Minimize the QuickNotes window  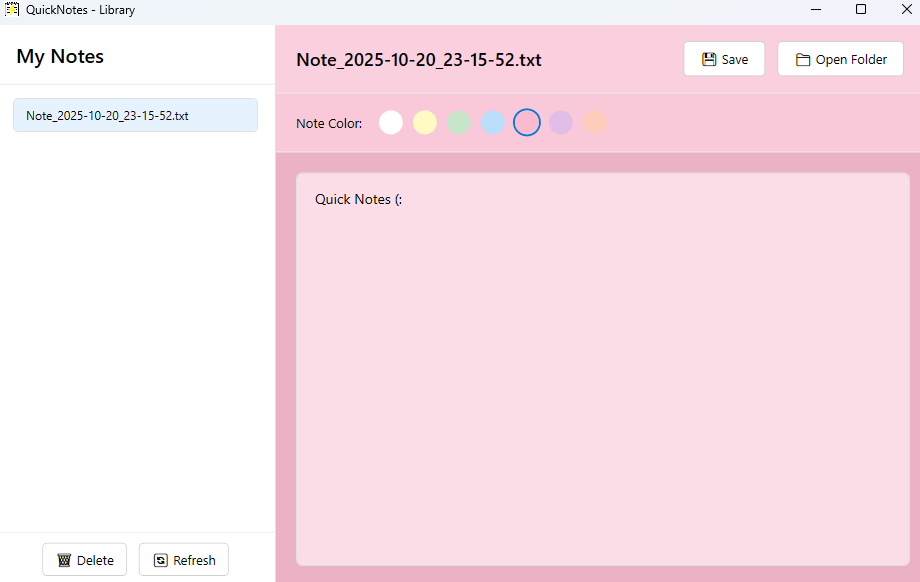815,9
